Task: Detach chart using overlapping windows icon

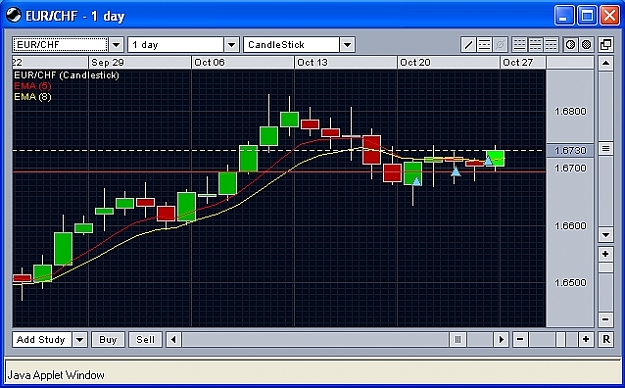Action: point(606,45)
